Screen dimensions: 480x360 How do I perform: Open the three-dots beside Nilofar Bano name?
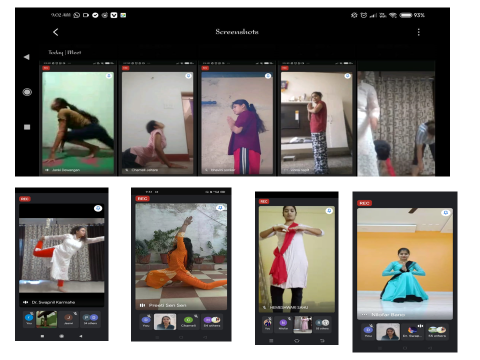click(x=364, y=314)
